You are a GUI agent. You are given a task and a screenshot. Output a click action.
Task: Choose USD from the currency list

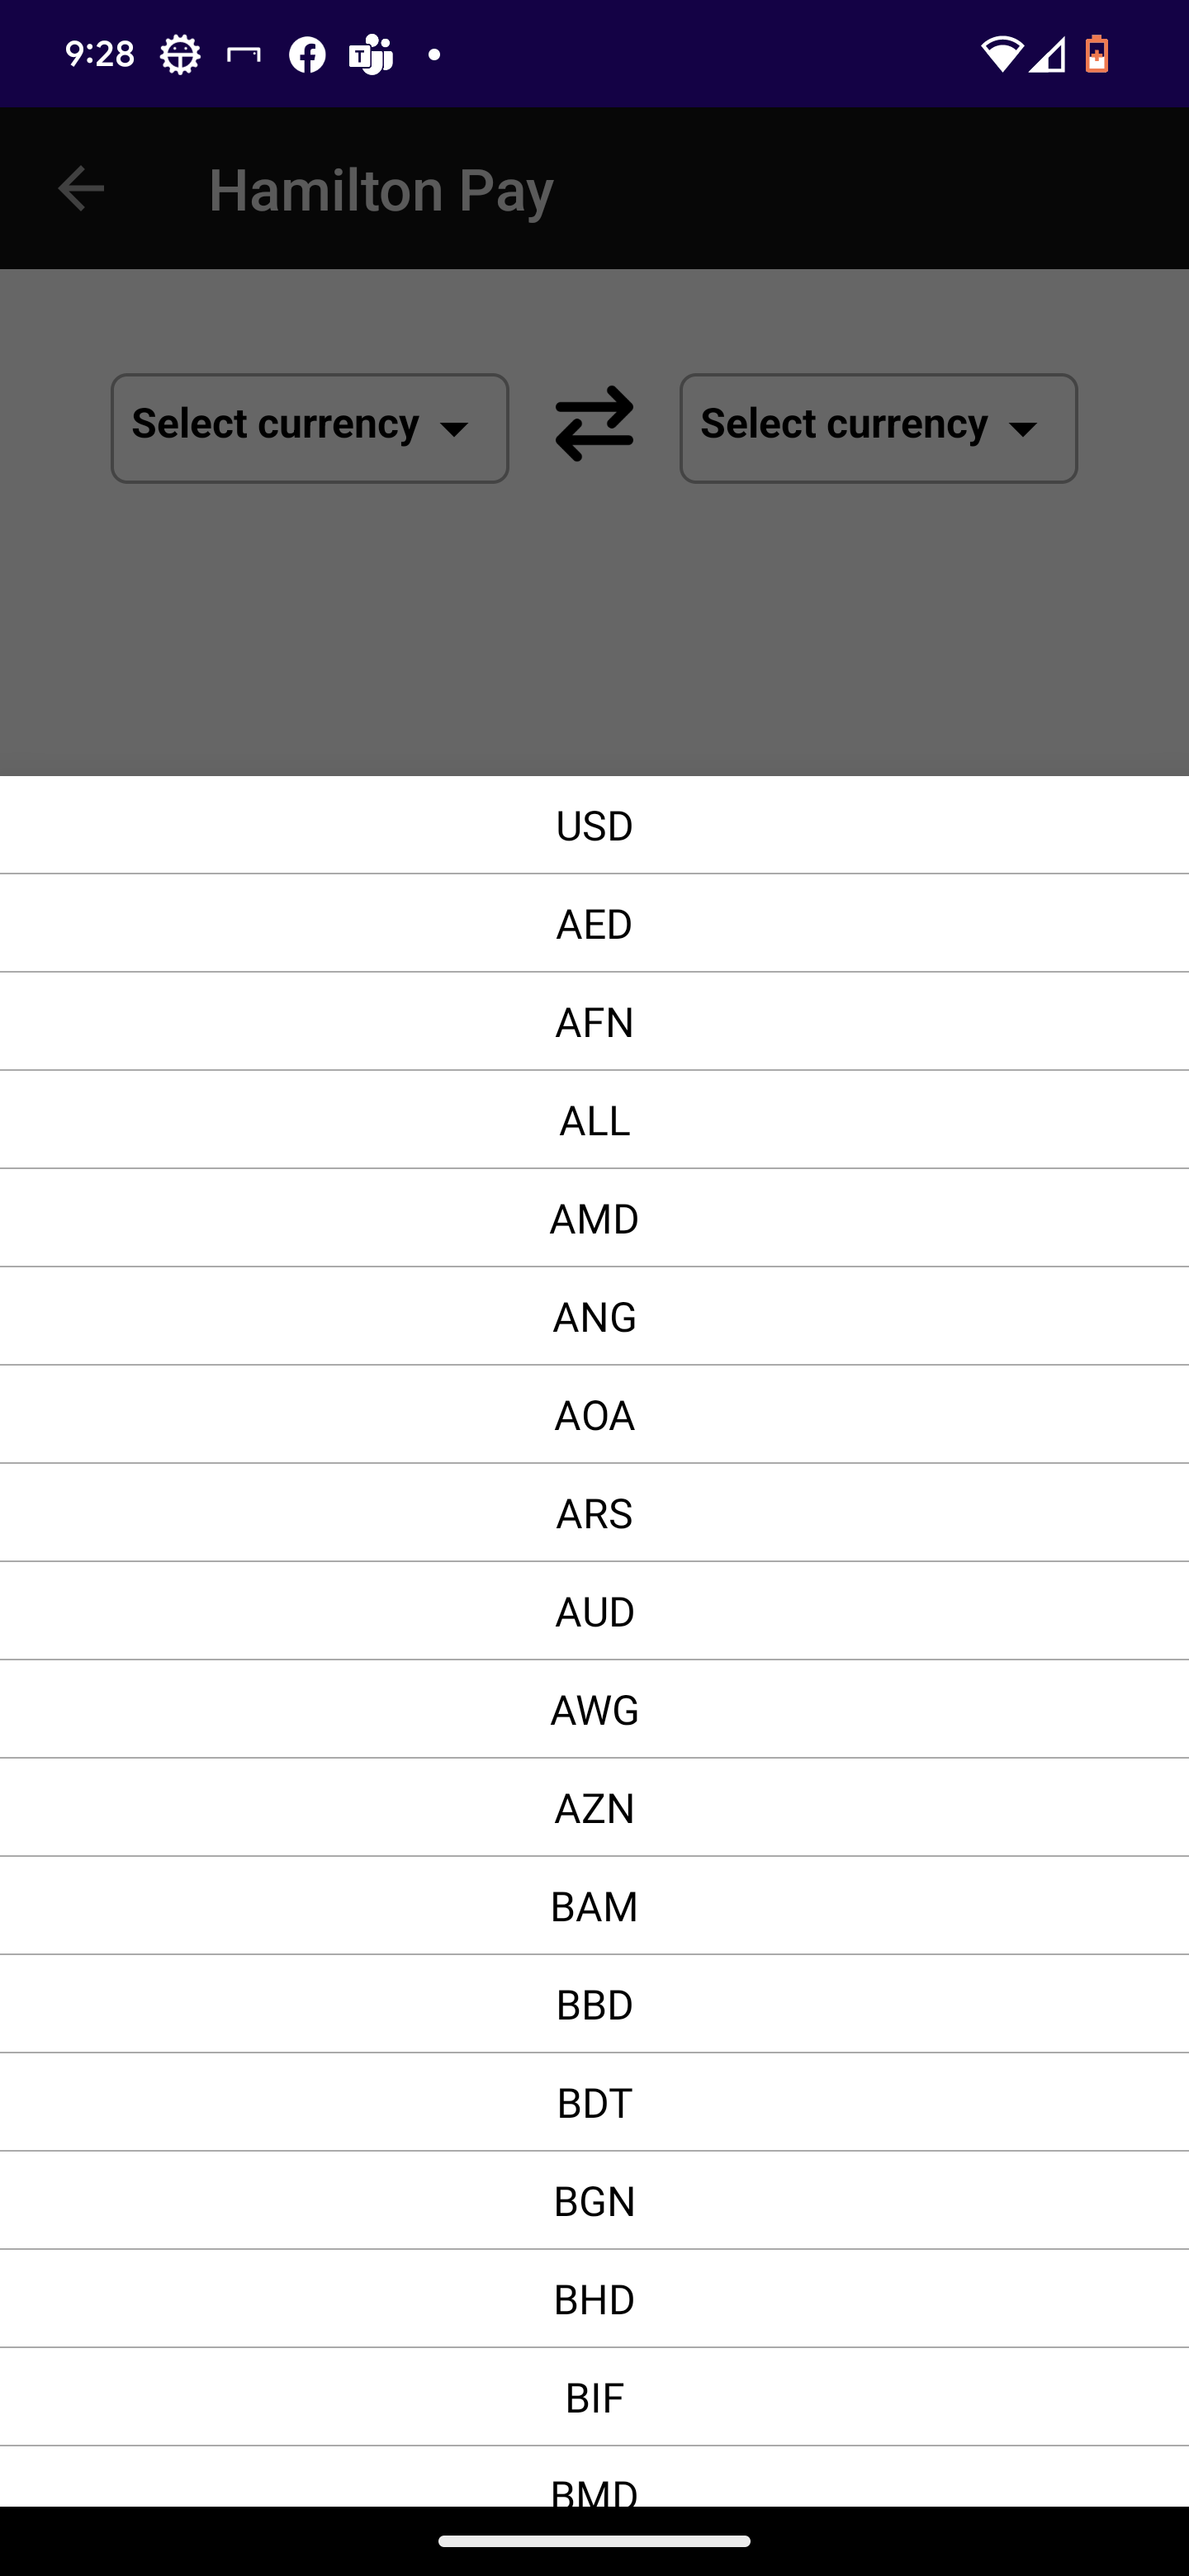pos(594,826)
